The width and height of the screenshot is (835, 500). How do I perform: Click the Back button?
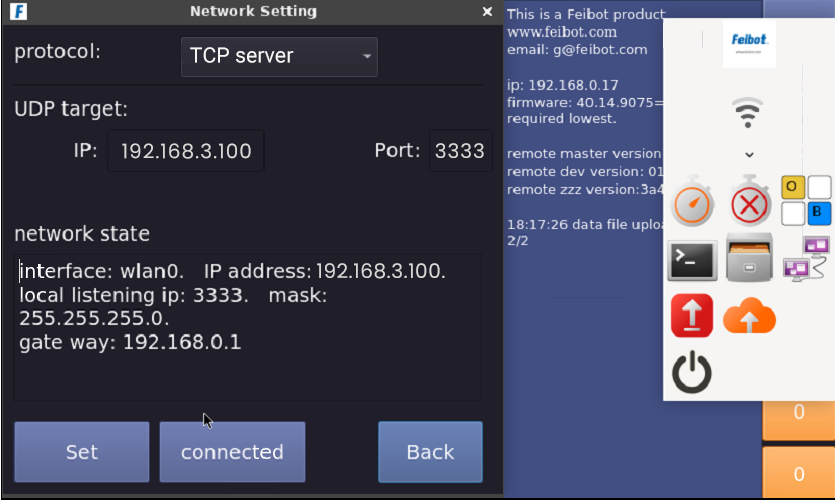tap(430, 452)
